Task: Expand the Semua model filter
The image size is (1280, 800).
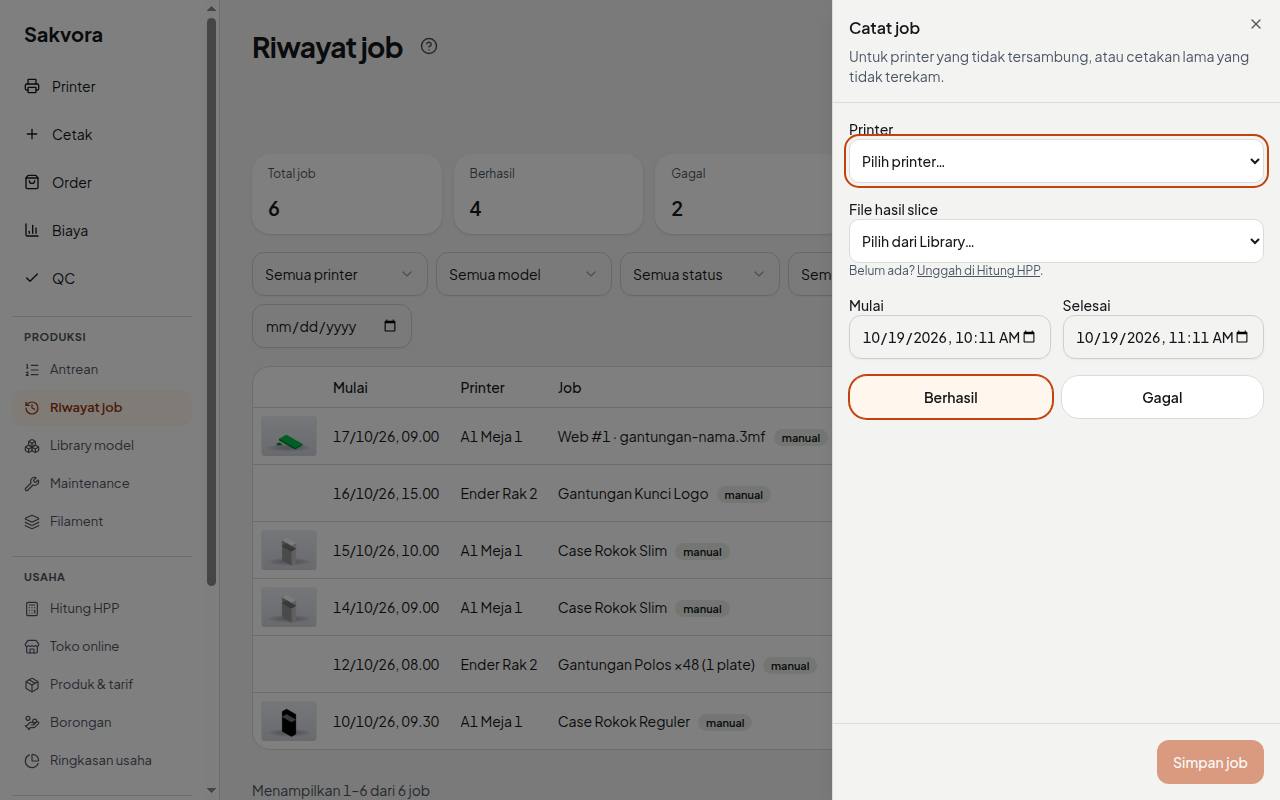Action: point(524,274)
